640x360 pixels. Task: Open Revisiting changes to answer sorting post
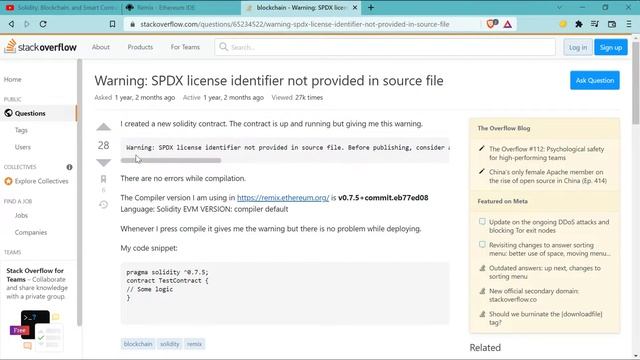(550, 249)
